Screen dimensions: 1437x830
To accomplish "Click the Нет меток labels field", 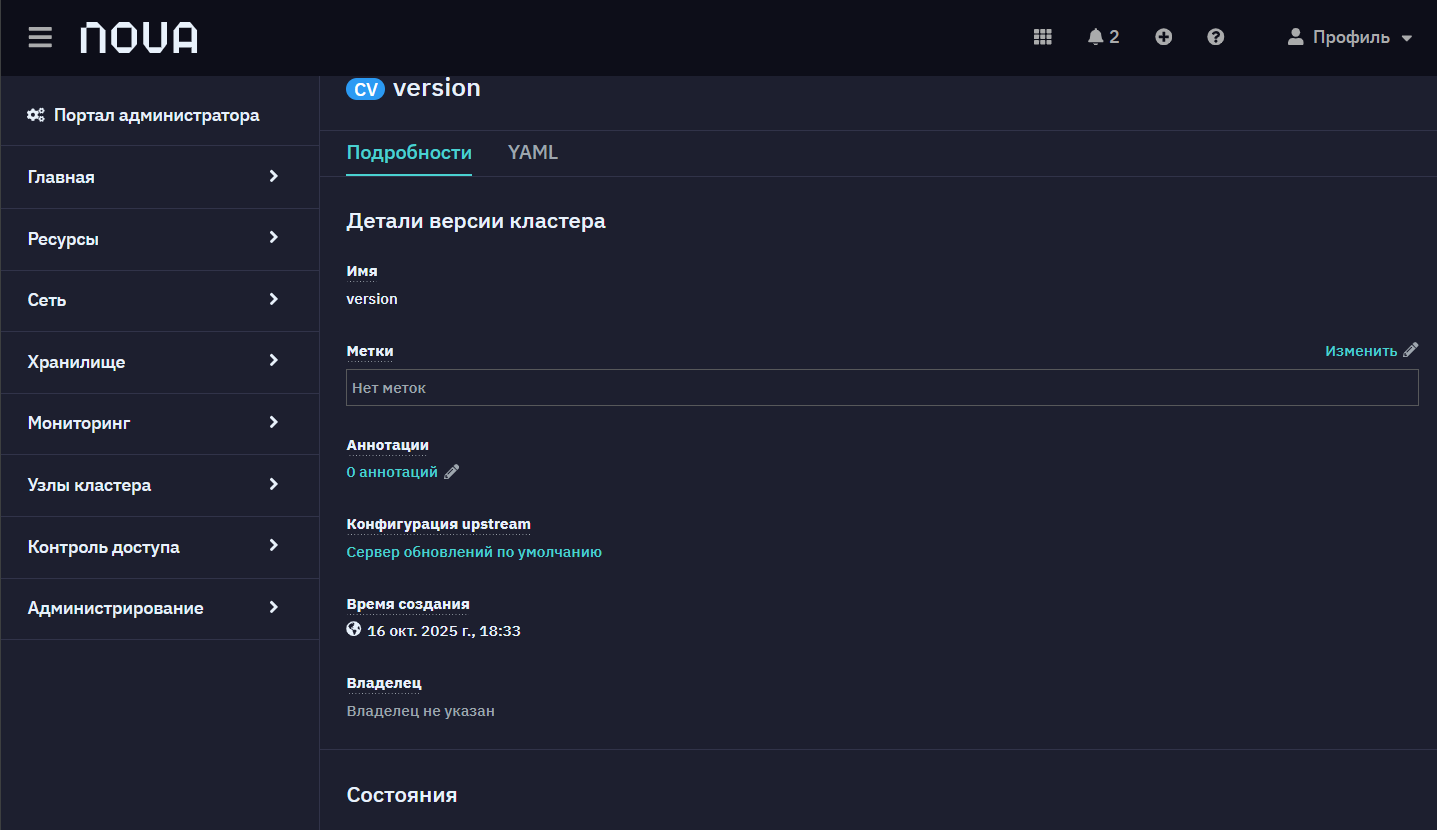I will 882,388.
